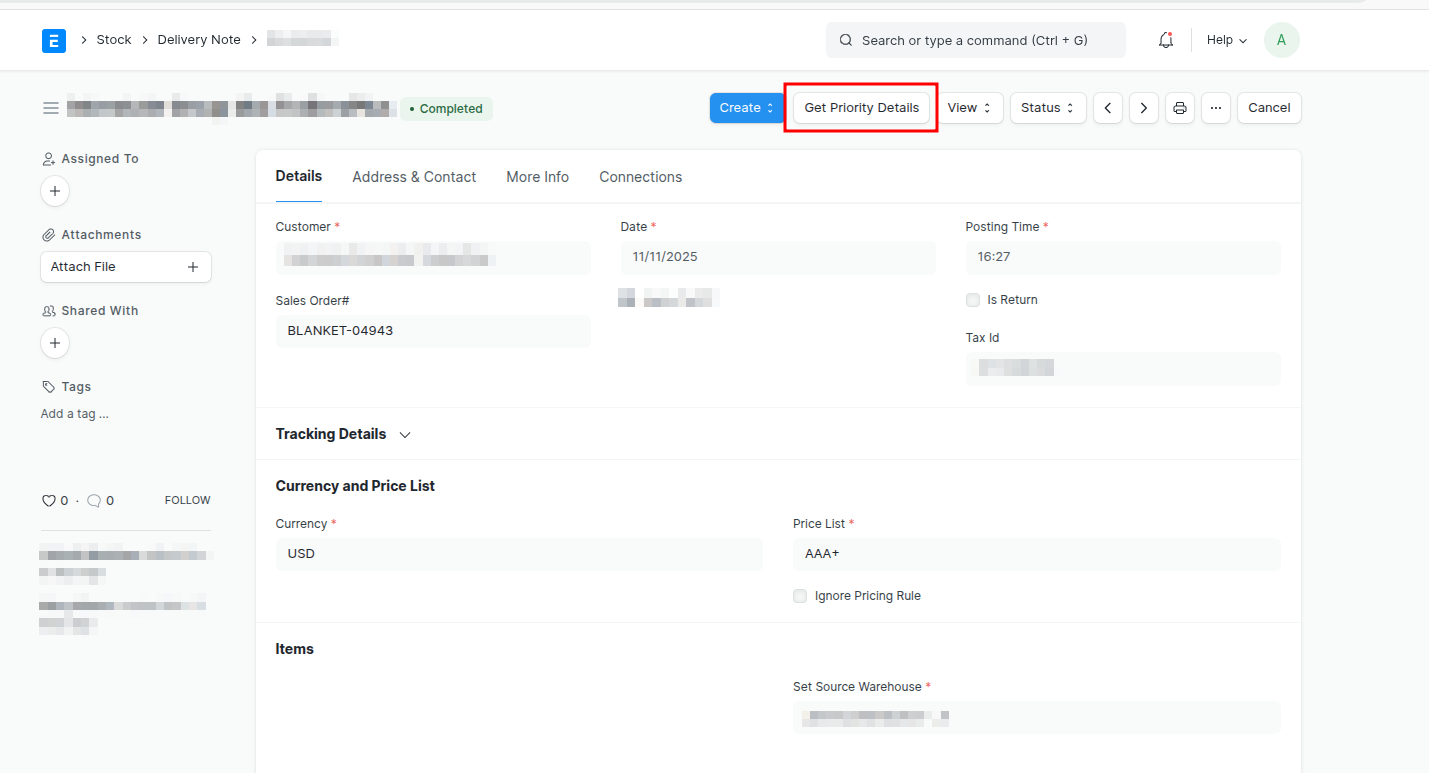Go to previous document arrow
This screenshot has width=1429, height=773.
pos(1107,108)
